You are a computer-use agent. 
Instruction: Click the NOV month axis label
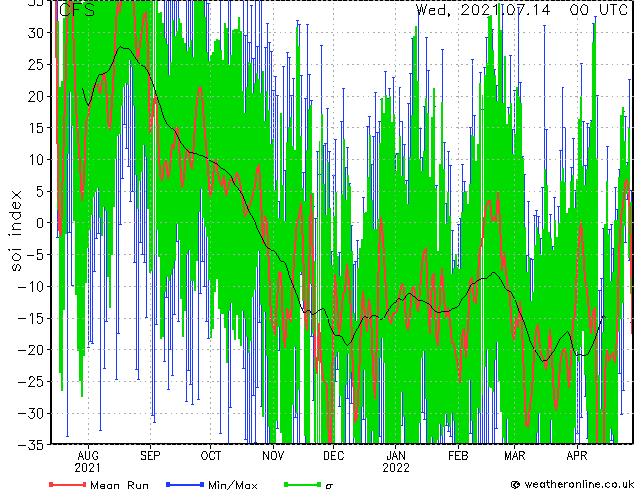(273, 456)
